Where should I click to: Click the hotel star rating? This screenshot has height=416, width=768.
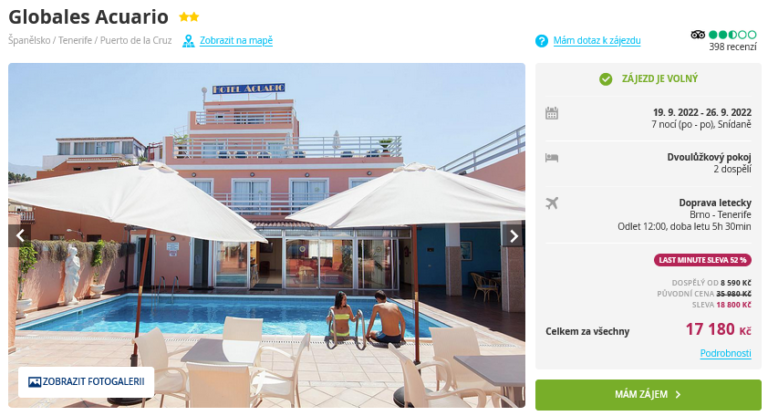189,17
